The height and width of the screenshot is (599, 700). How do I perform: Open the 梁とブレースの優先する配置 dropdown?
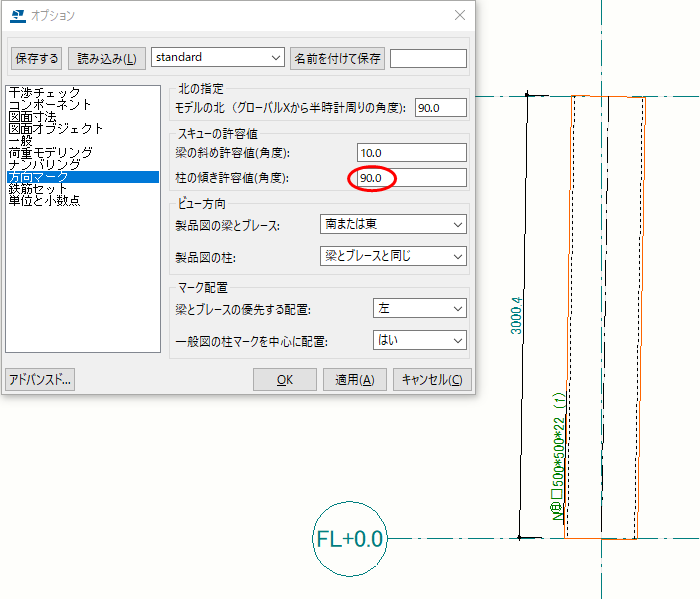[x=420, y=308]
